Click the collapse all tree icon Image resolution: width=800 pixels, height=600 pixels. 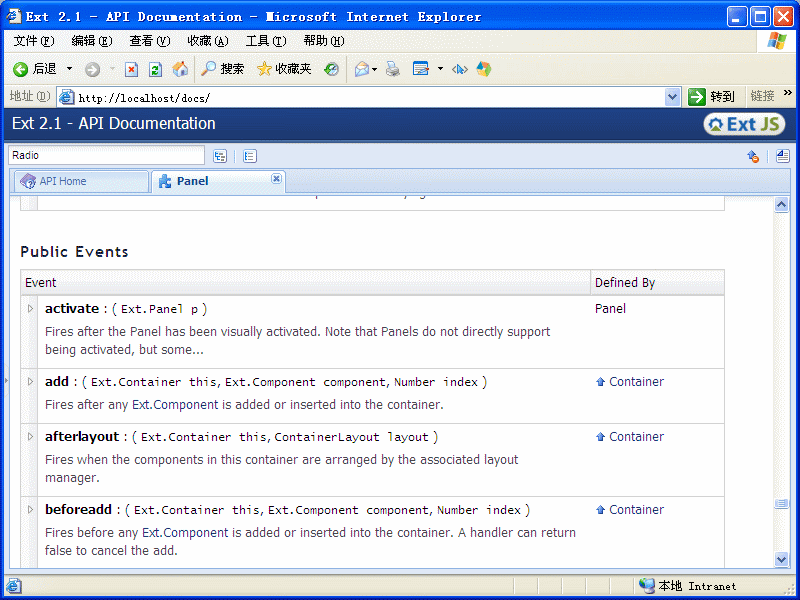point(249,156)
